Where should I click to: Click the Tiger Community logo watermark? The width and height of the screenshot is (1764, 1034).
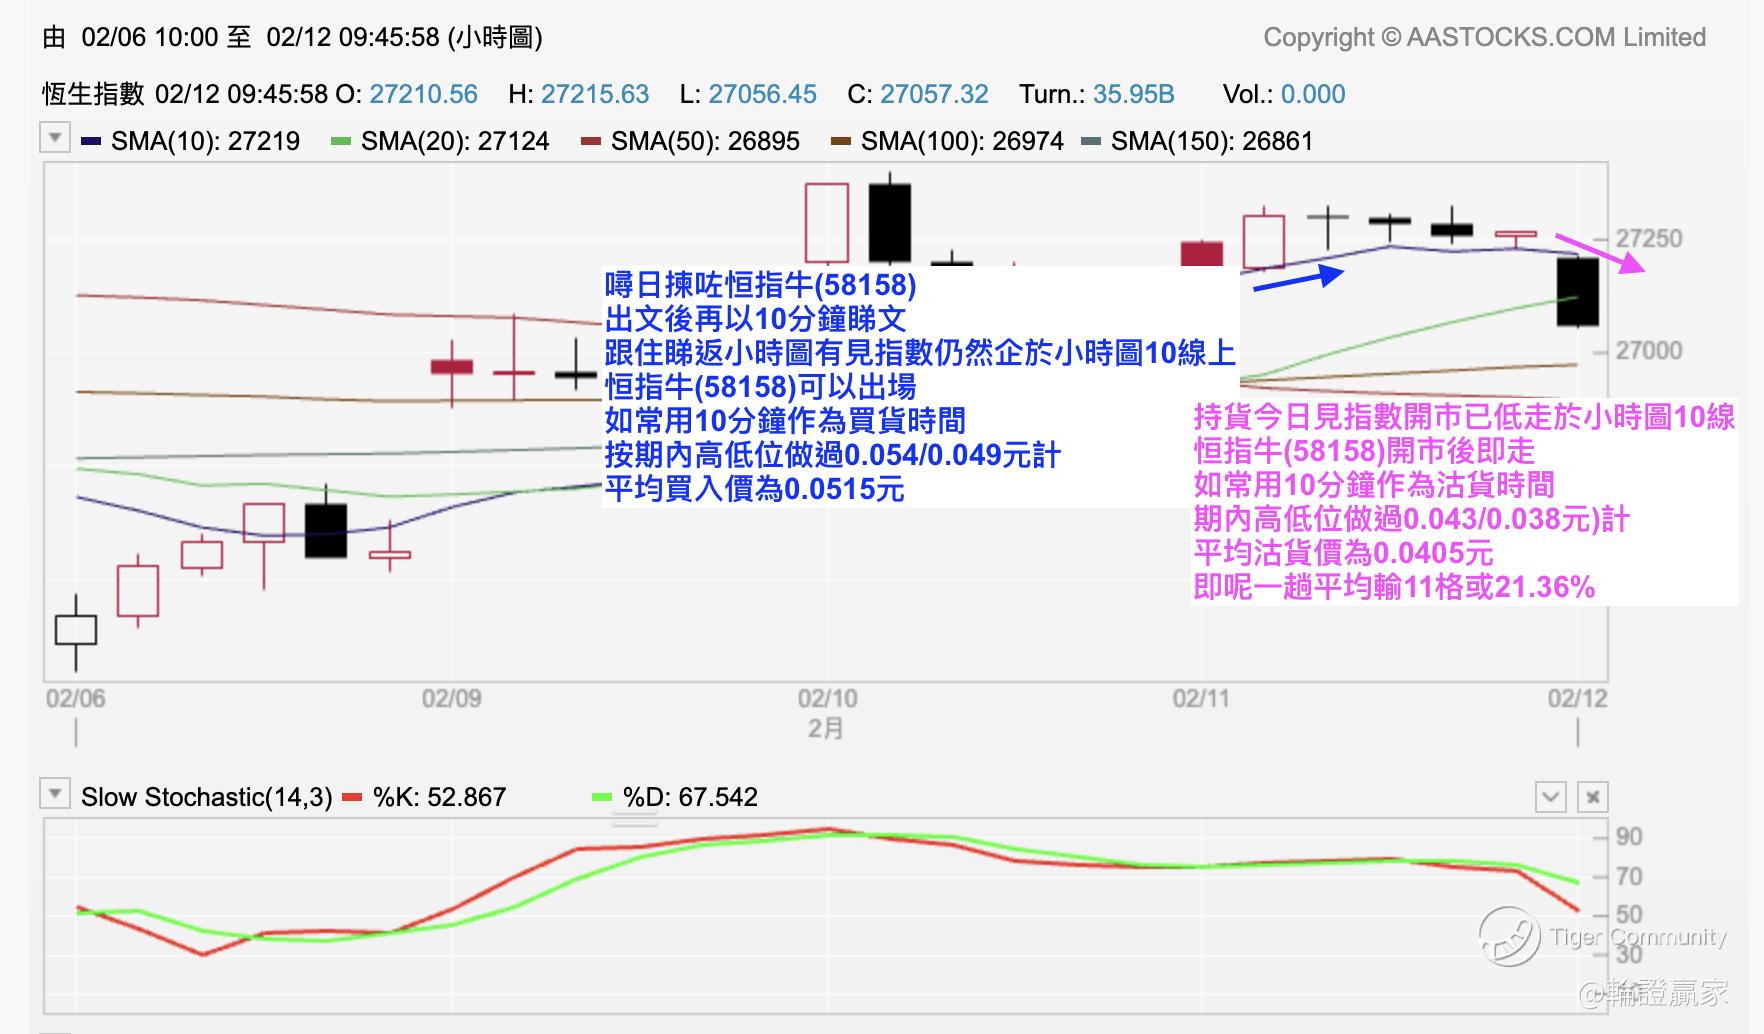(1509, 937)
